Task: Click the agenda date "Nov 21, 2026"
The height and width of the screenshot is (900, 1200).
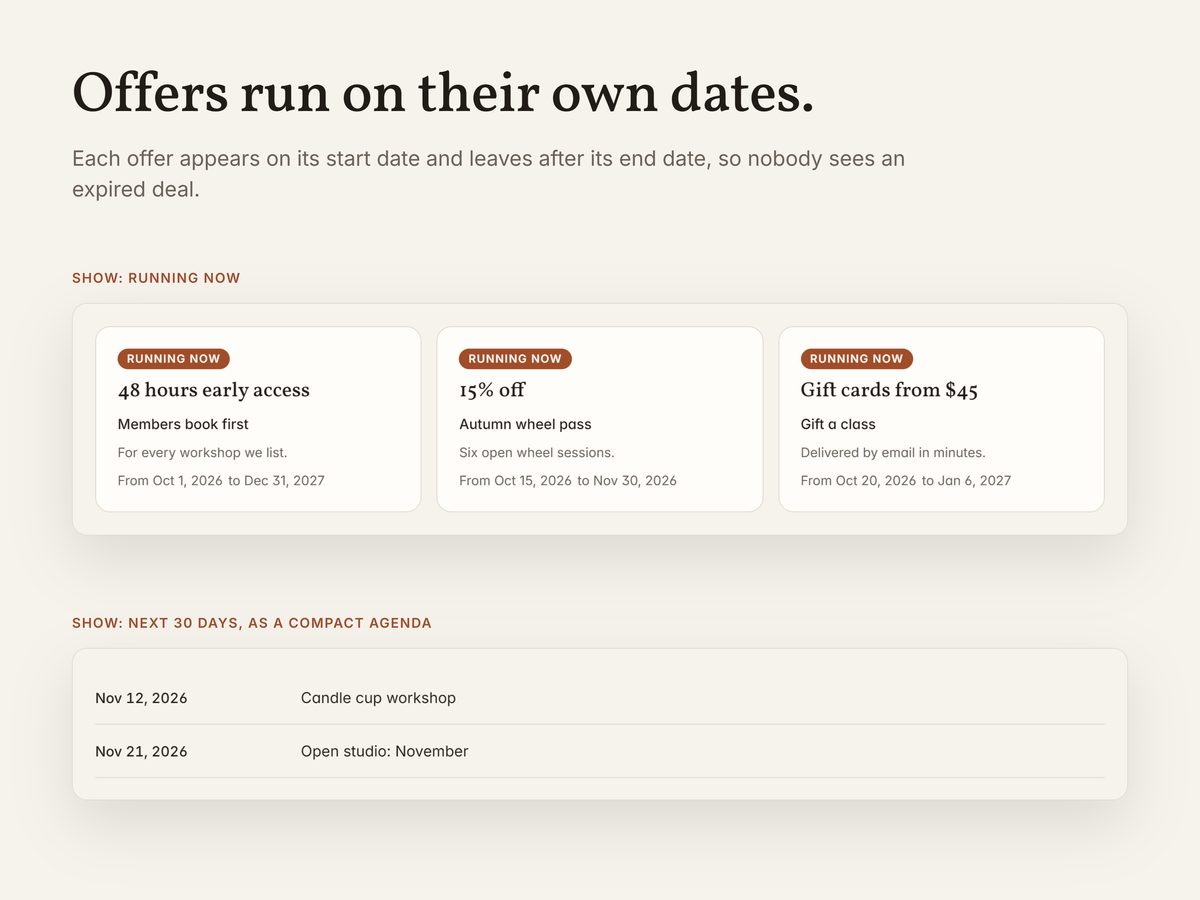Action: (x=141, y=751)
